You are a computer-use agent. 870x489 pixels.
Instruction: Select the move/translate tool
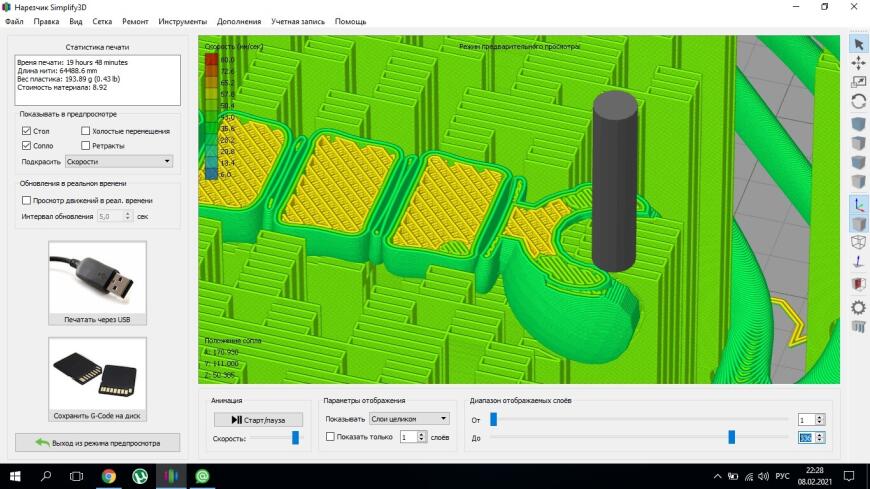[858, 63]
